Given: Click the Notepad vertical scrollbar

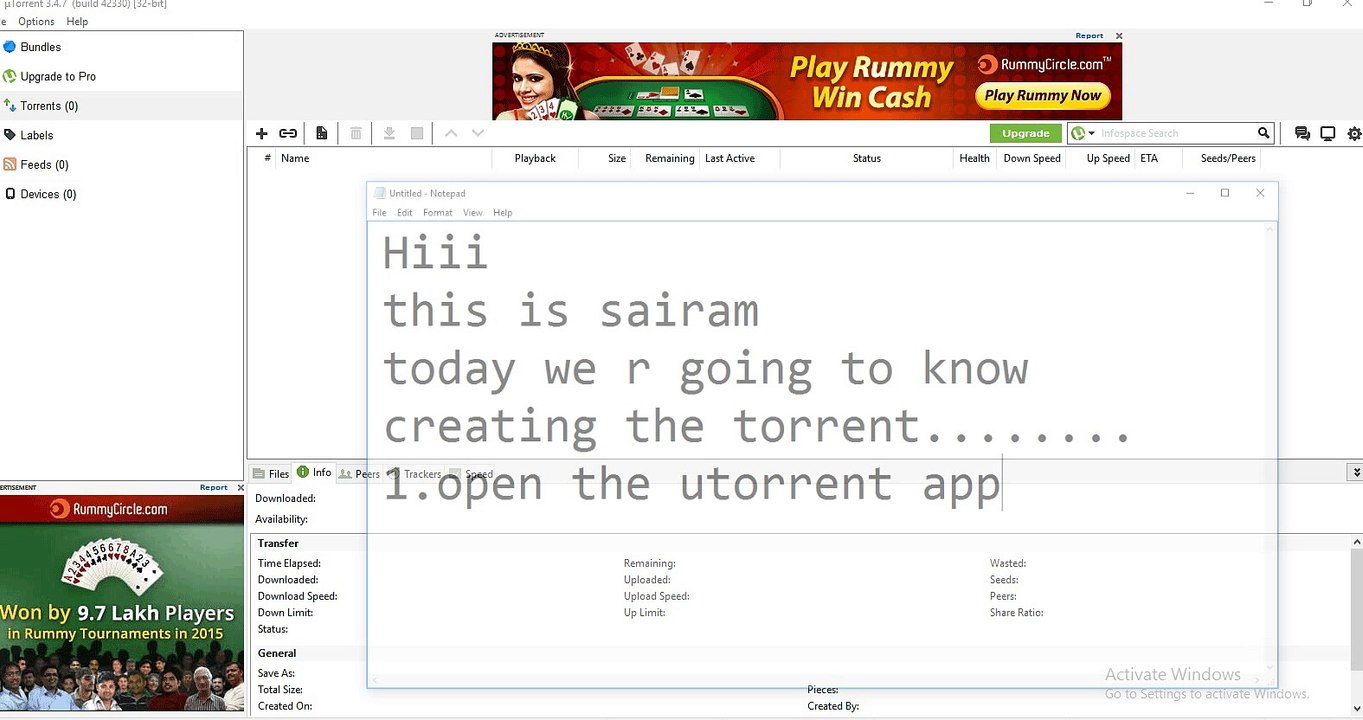Looking at the screenshot, I should point(1271,448).
